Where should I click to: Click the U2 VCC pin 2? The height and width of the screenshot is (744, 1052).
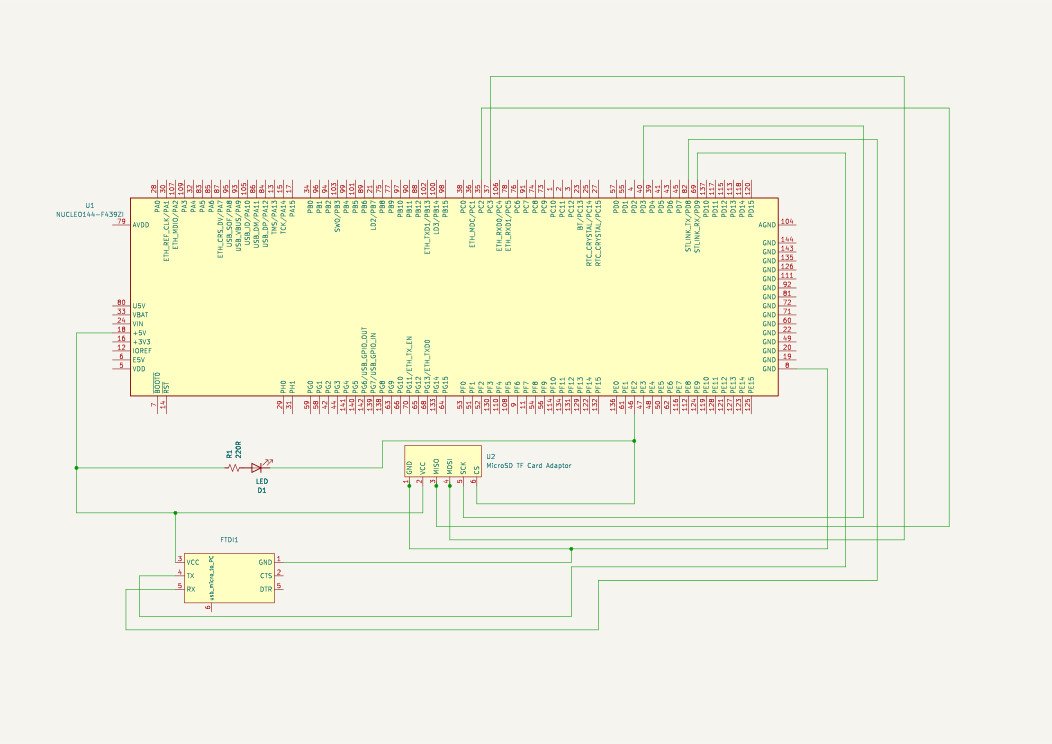[x=421, y=481]
